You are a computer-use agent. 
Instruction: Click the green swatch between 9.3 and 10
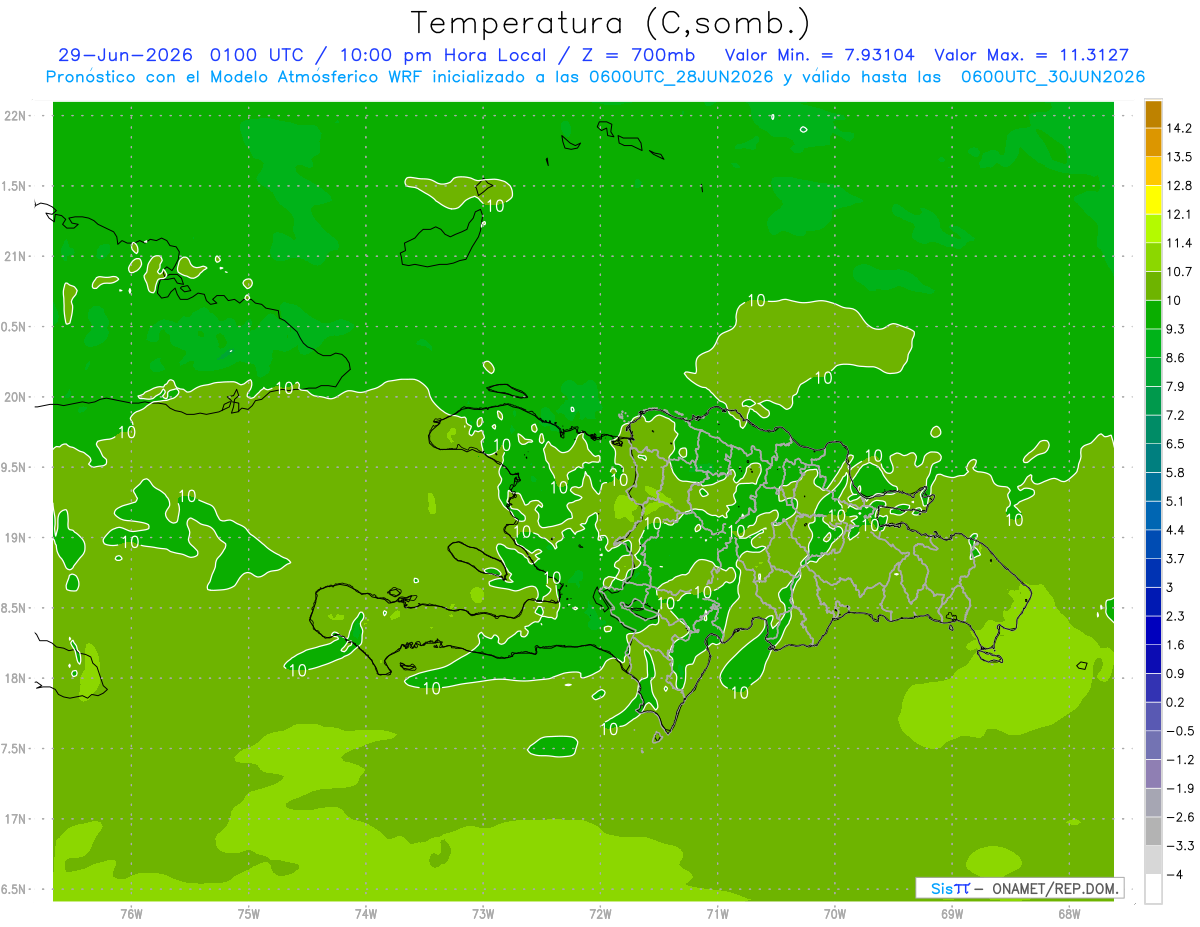pyautogui.click(x=1153, y=315)
